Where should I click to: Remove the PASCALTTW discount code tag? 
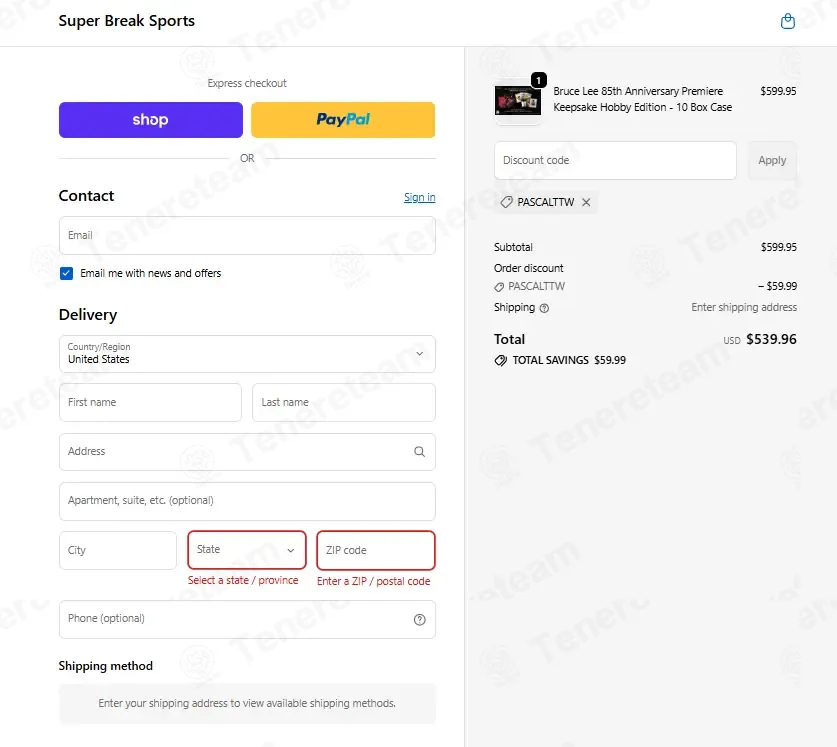click(586, 202)
